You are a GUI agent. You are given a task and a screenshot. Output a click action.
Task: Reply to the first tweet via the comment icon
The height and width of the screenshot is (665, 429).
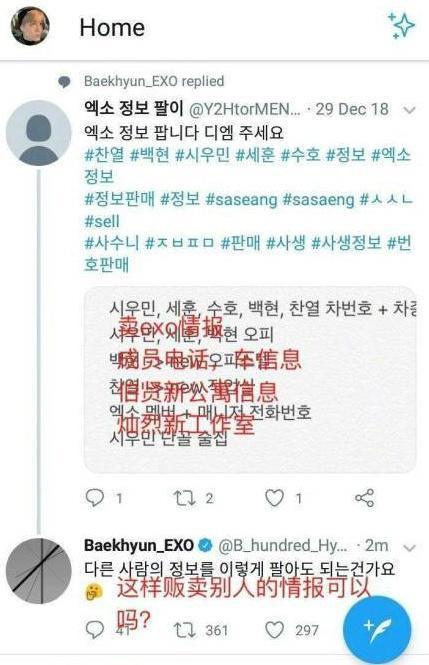coord(95,497)
